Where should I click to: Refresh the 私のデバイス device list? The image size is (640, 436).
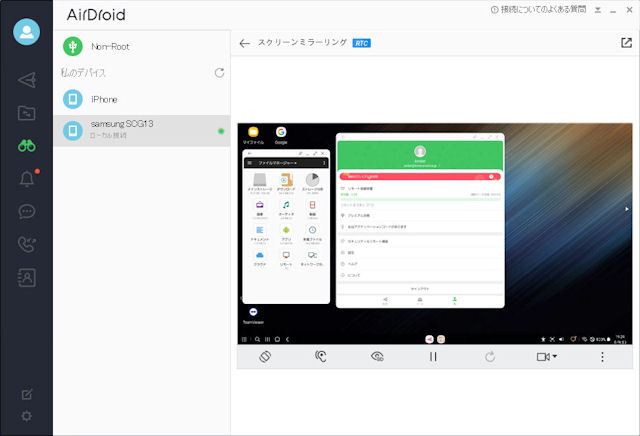[220, 73]
